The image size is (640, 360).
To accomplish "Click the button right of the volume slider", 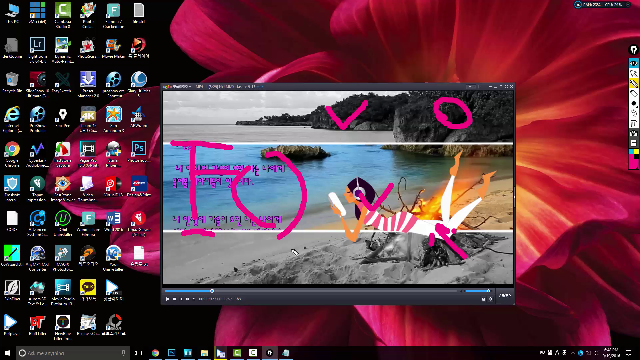I will (x=505, y=295).
